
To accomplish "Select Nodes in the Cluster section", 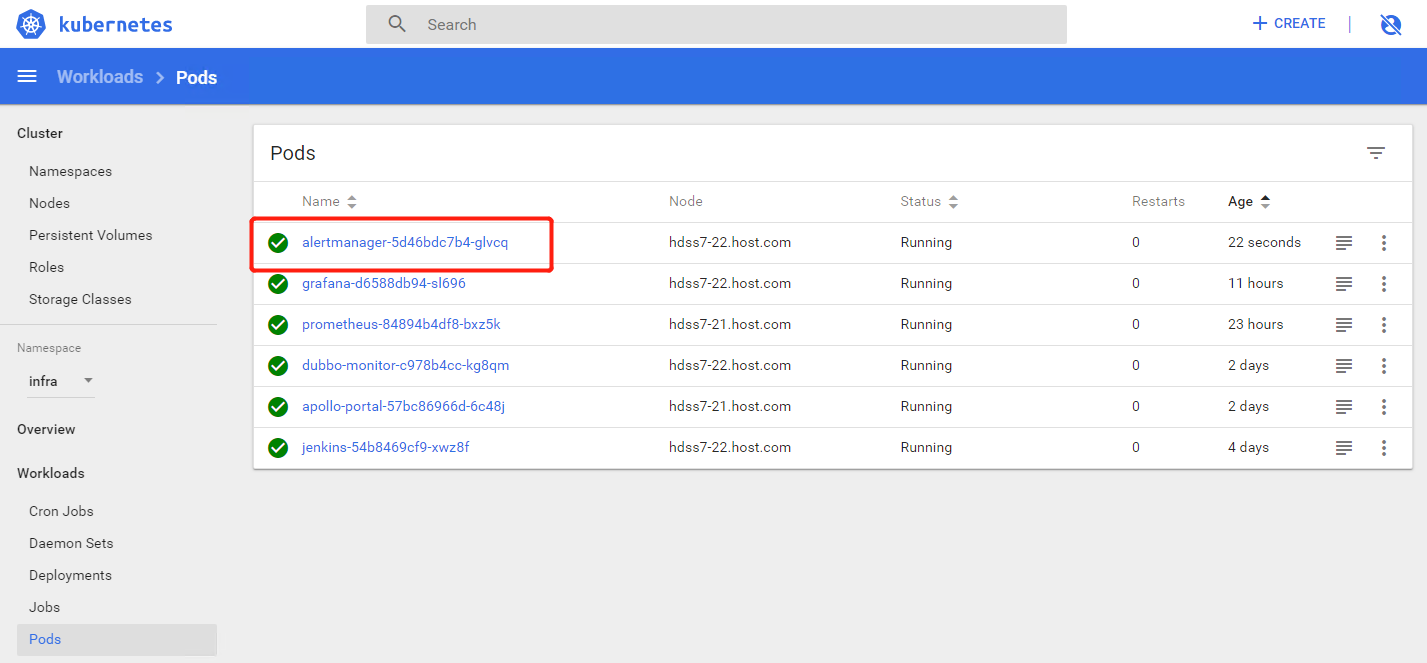I will [x=49, y=203].
